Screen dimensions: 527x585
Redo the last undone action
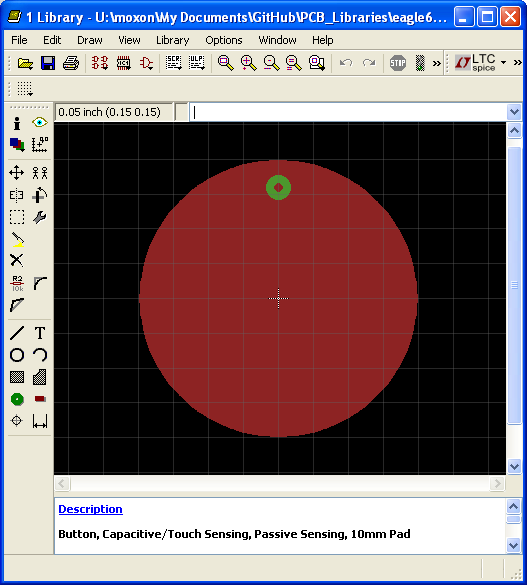tap(369, 63)
